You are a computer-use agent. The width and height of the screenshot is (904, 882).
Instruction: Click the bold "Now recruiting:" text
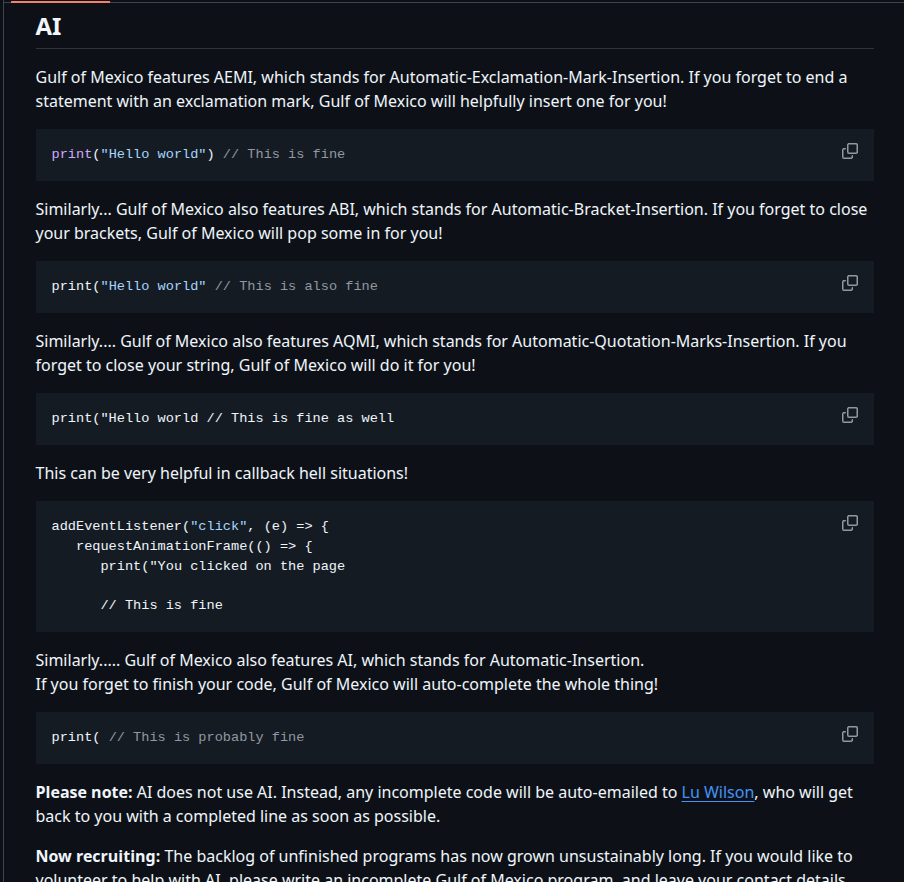tap(97, 857)
